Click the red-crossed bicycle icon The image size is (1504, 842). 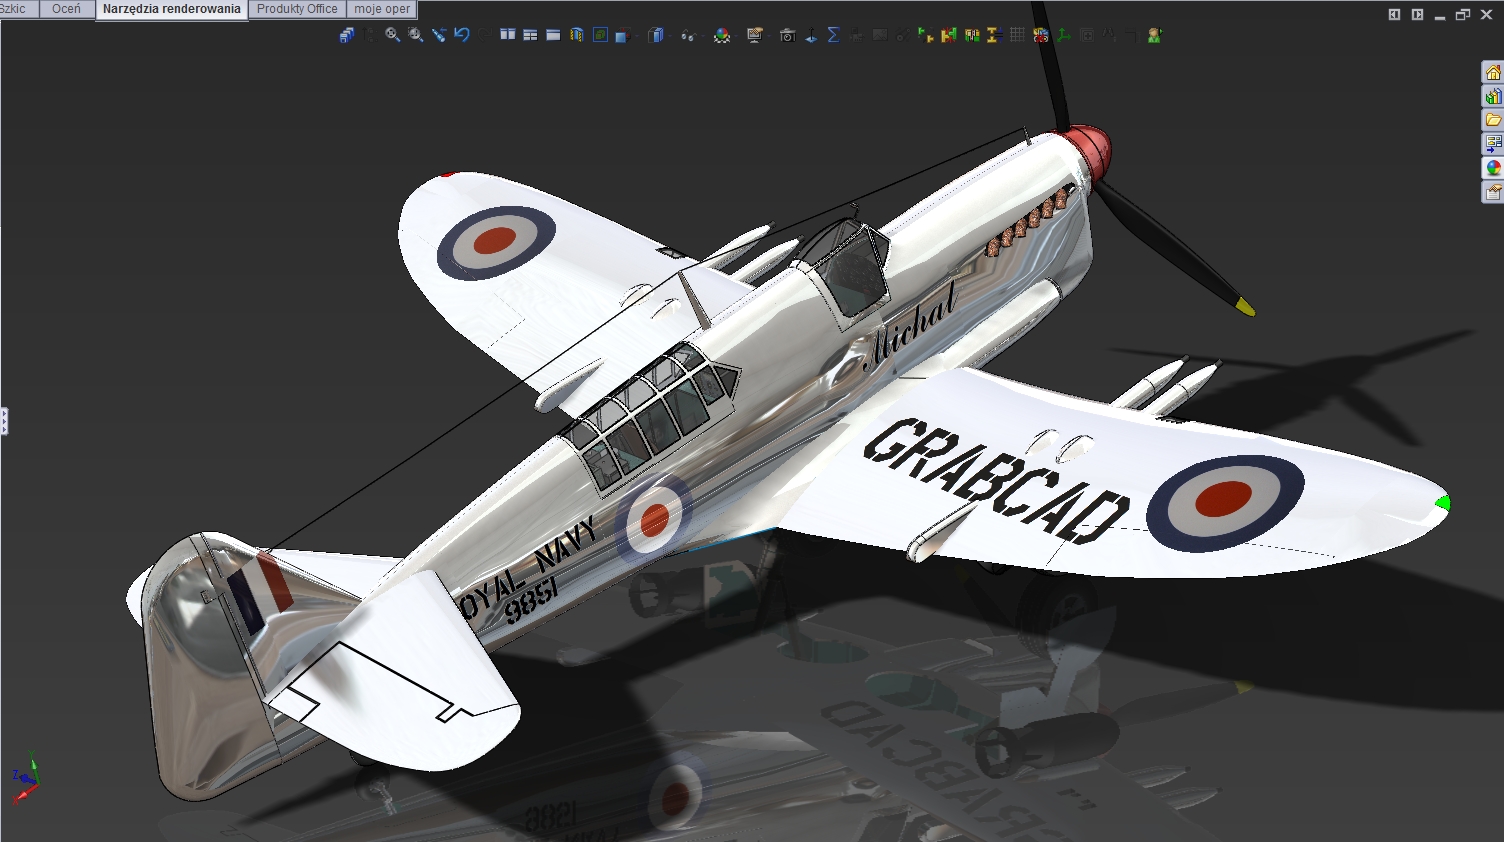pos(1040,35)
